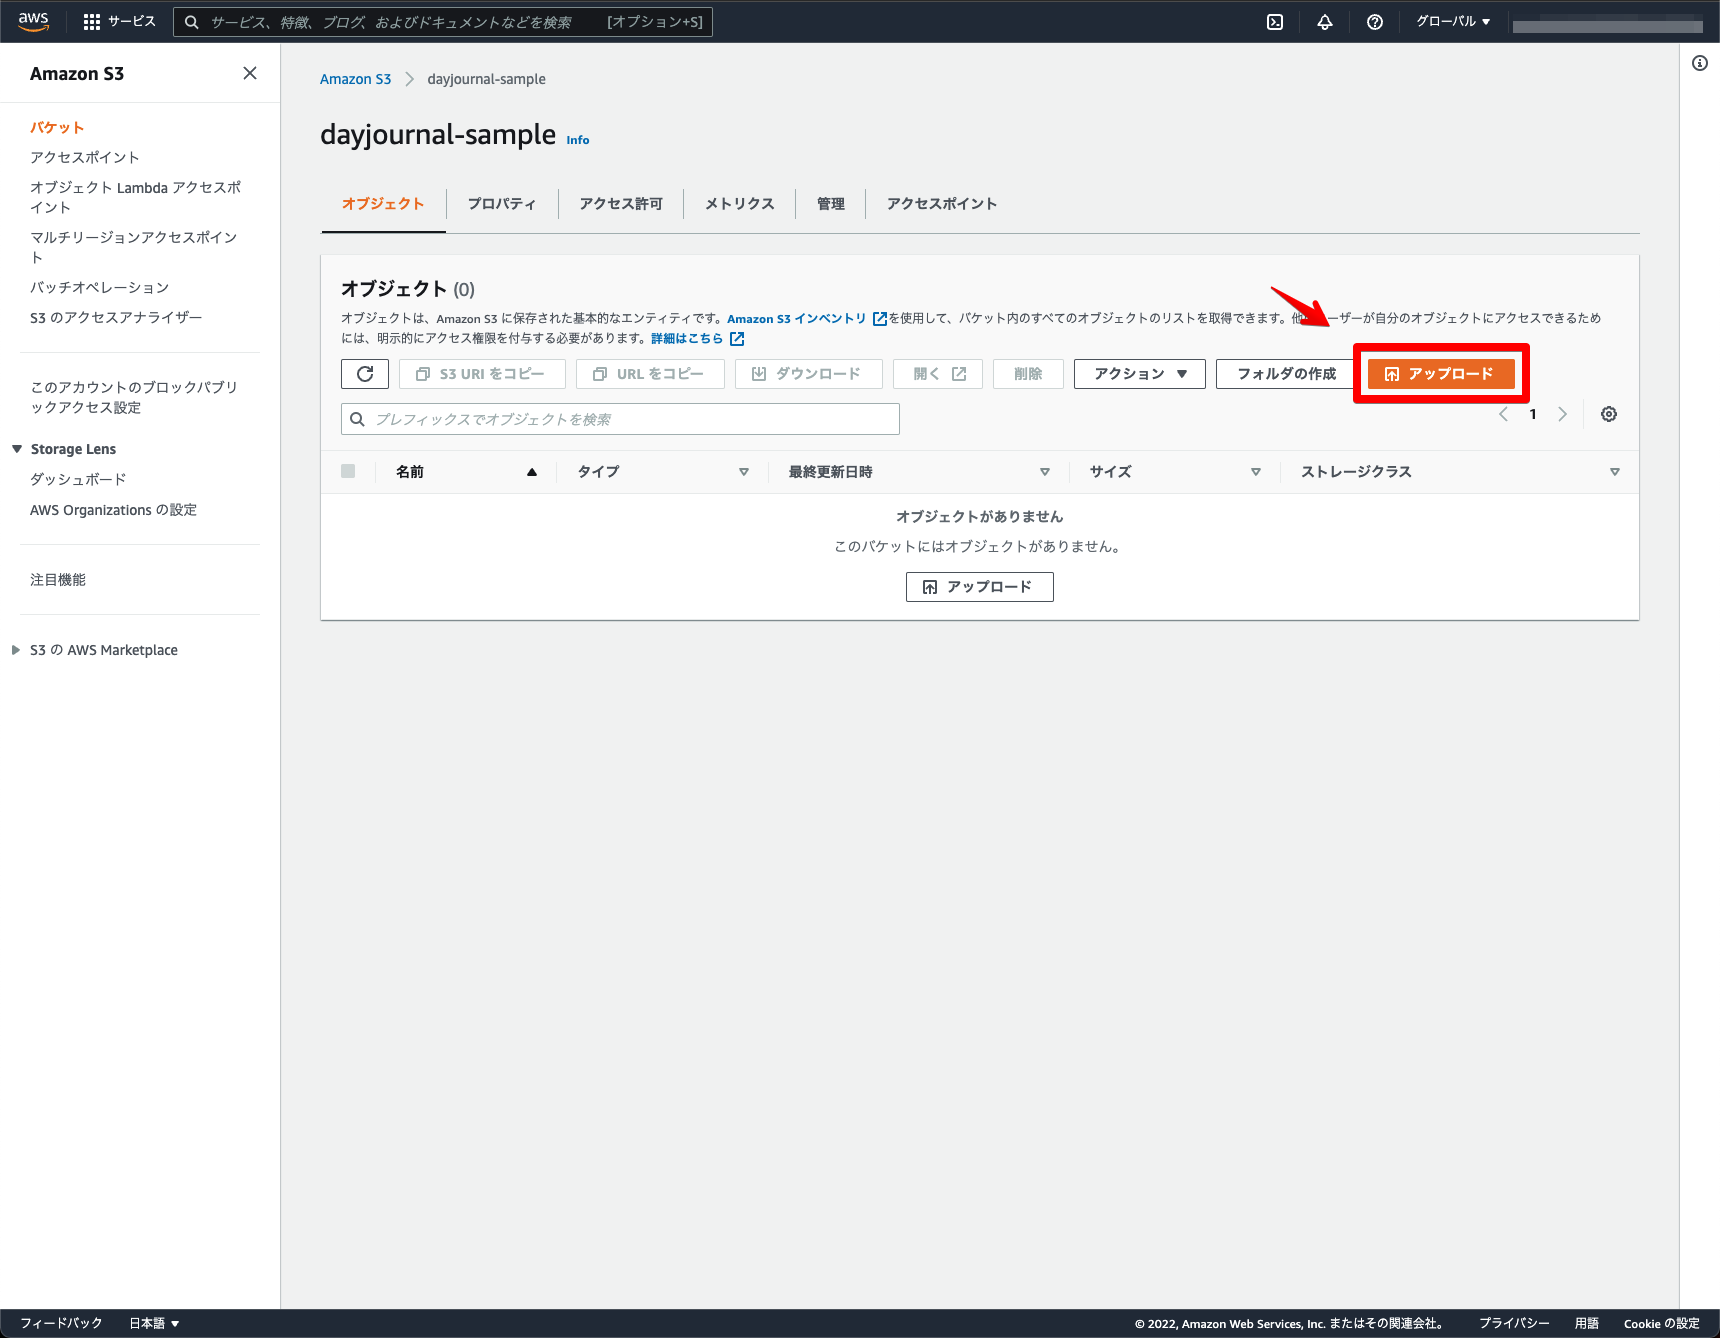Open the CloudShell terminal icon
Viewport: 1720px width, 1338px height.
pos(1275,22)
